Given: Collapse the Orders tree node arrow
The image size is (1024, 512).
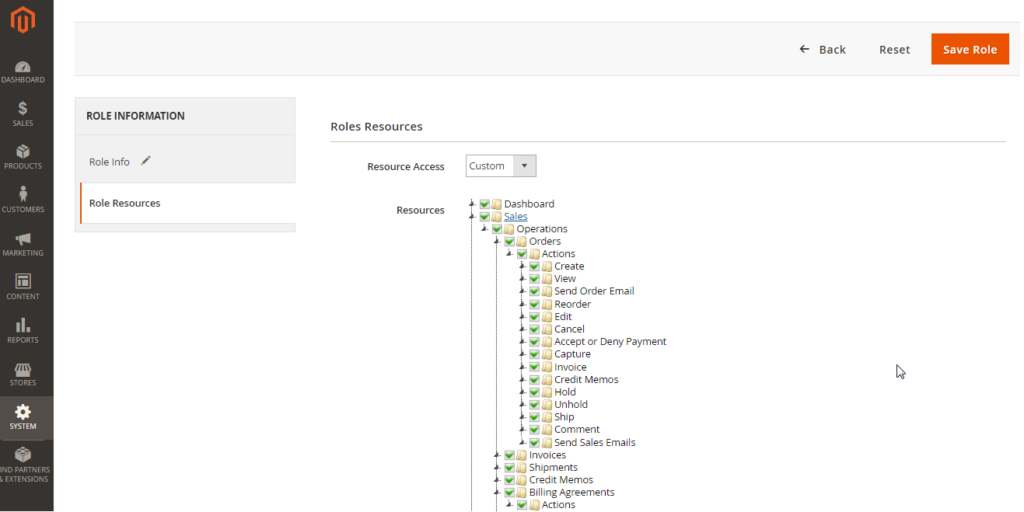Looking at the screenshot, I should [498, 242].
